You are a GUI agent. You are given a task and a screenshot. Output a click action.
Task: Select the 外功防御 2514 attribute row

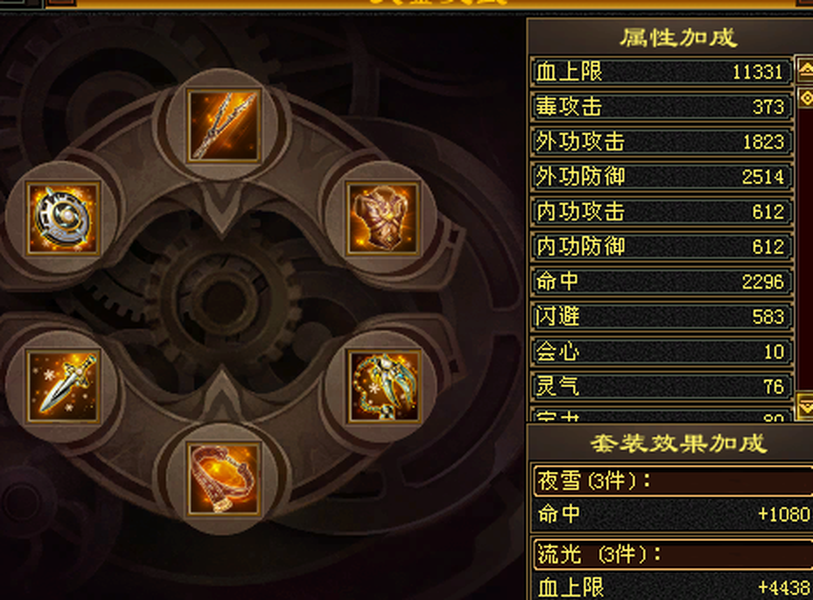(662, 177)
